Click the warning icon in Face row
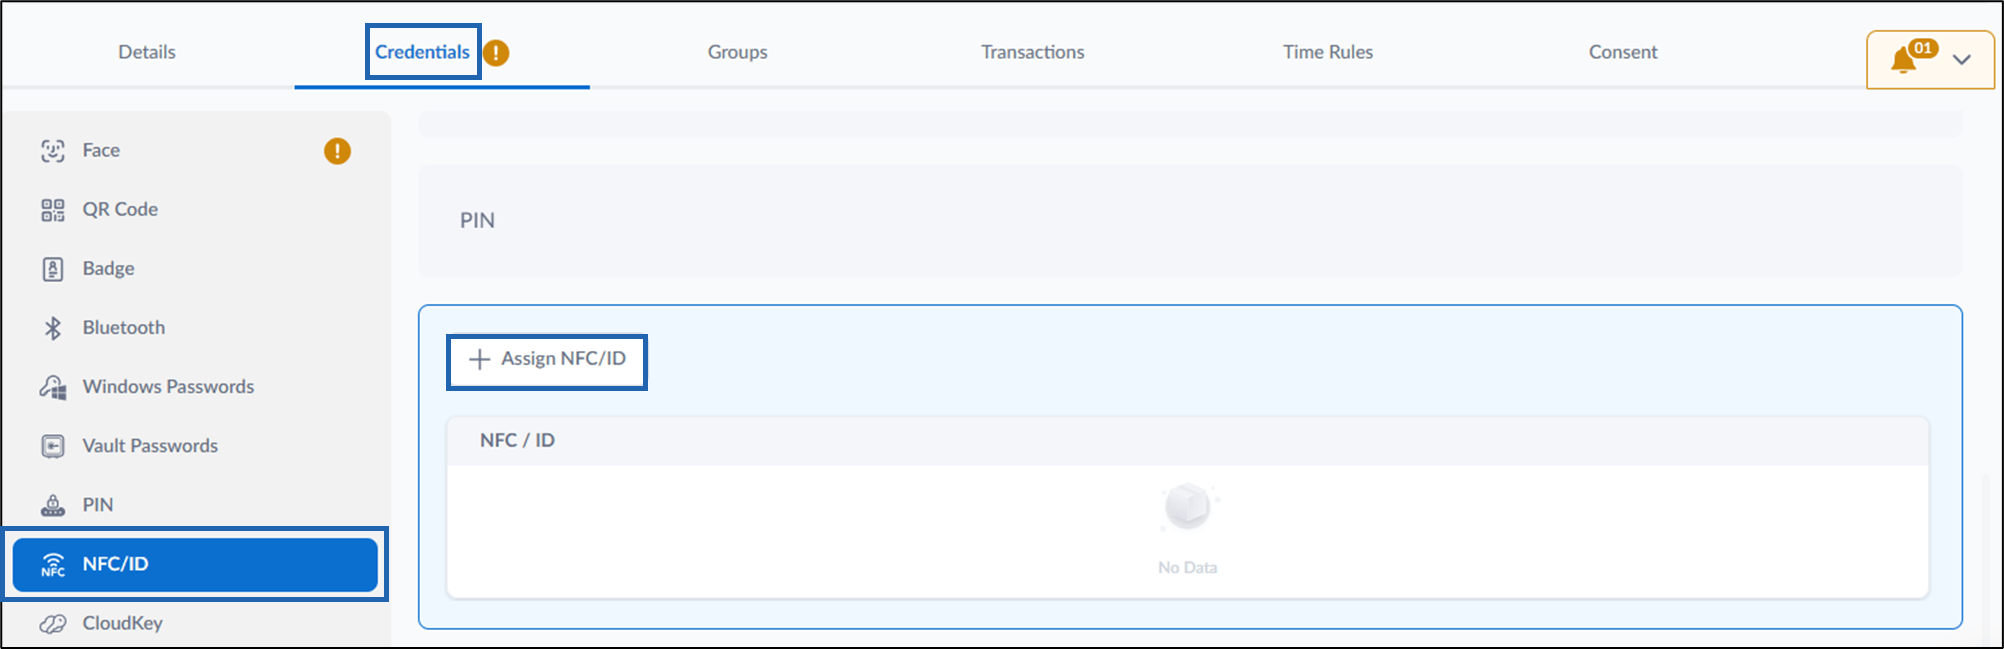The width and height of the screenshot is (2004, 649). pos(337,151)
